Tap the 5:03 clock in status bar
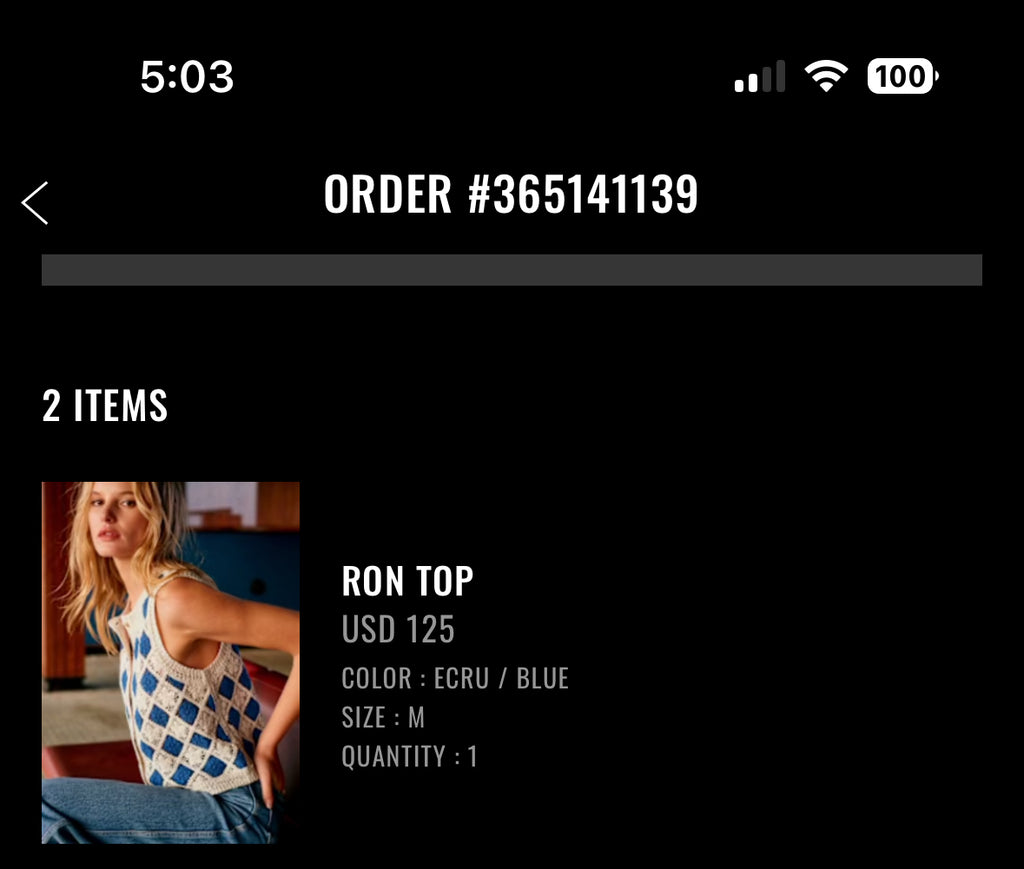Screen dimensions: 1024x869 pos(187,76)
